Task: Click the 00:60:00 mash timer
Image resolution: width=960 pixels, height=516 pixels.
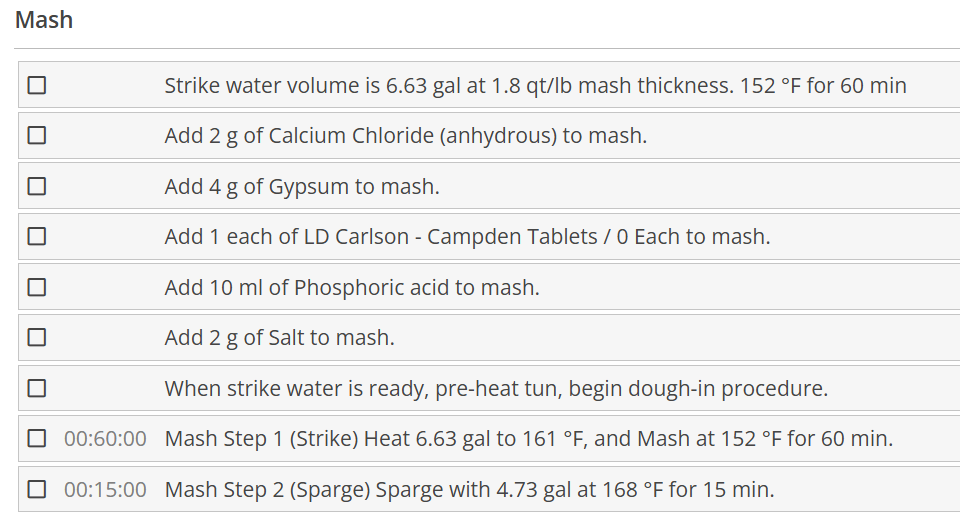Action: [105, 438]
